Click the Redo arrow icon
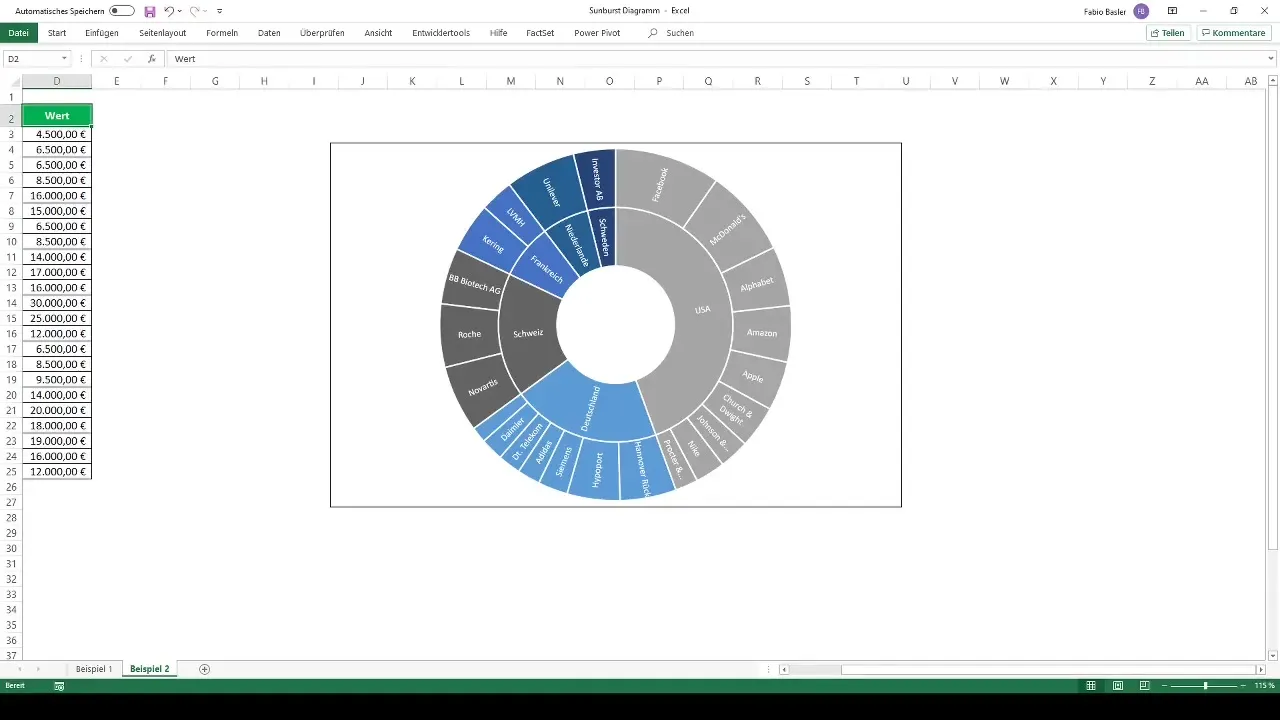 coord(195,10)
